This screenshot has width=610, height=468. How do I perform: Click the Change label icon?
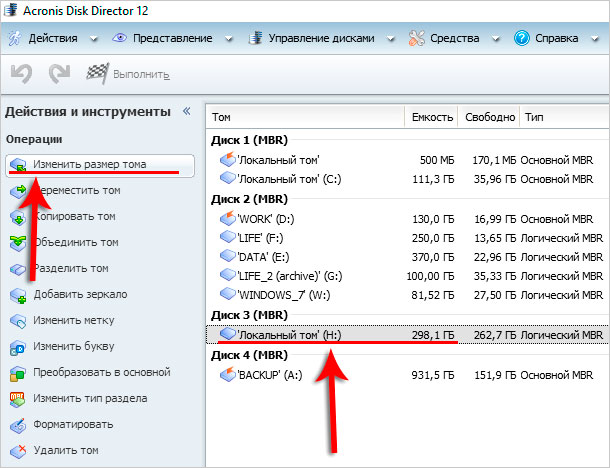tap(18, 321)
